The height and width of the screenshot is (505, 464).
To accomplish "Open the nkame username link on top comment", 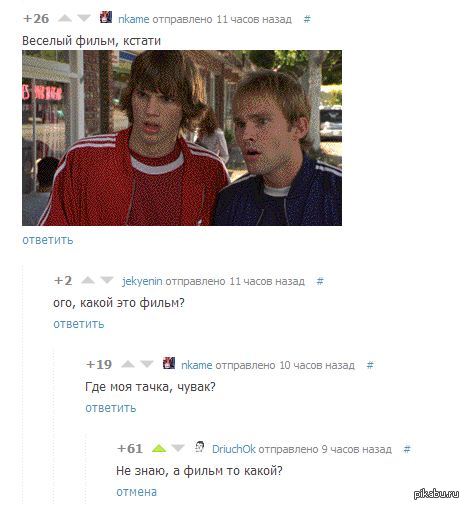I will coord(134,19).
